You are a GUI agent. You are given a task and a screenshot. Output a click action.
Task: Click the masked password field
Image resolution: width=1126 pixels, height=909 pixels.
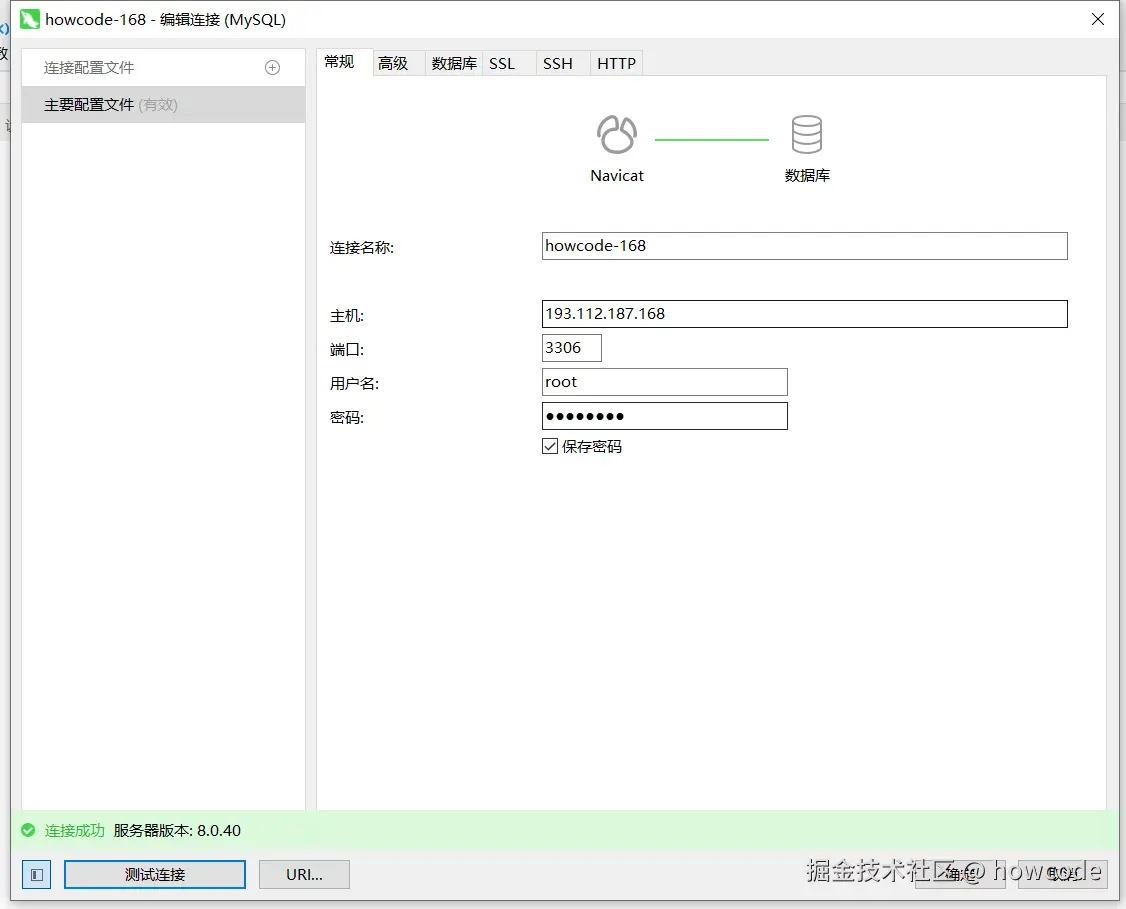664,416
